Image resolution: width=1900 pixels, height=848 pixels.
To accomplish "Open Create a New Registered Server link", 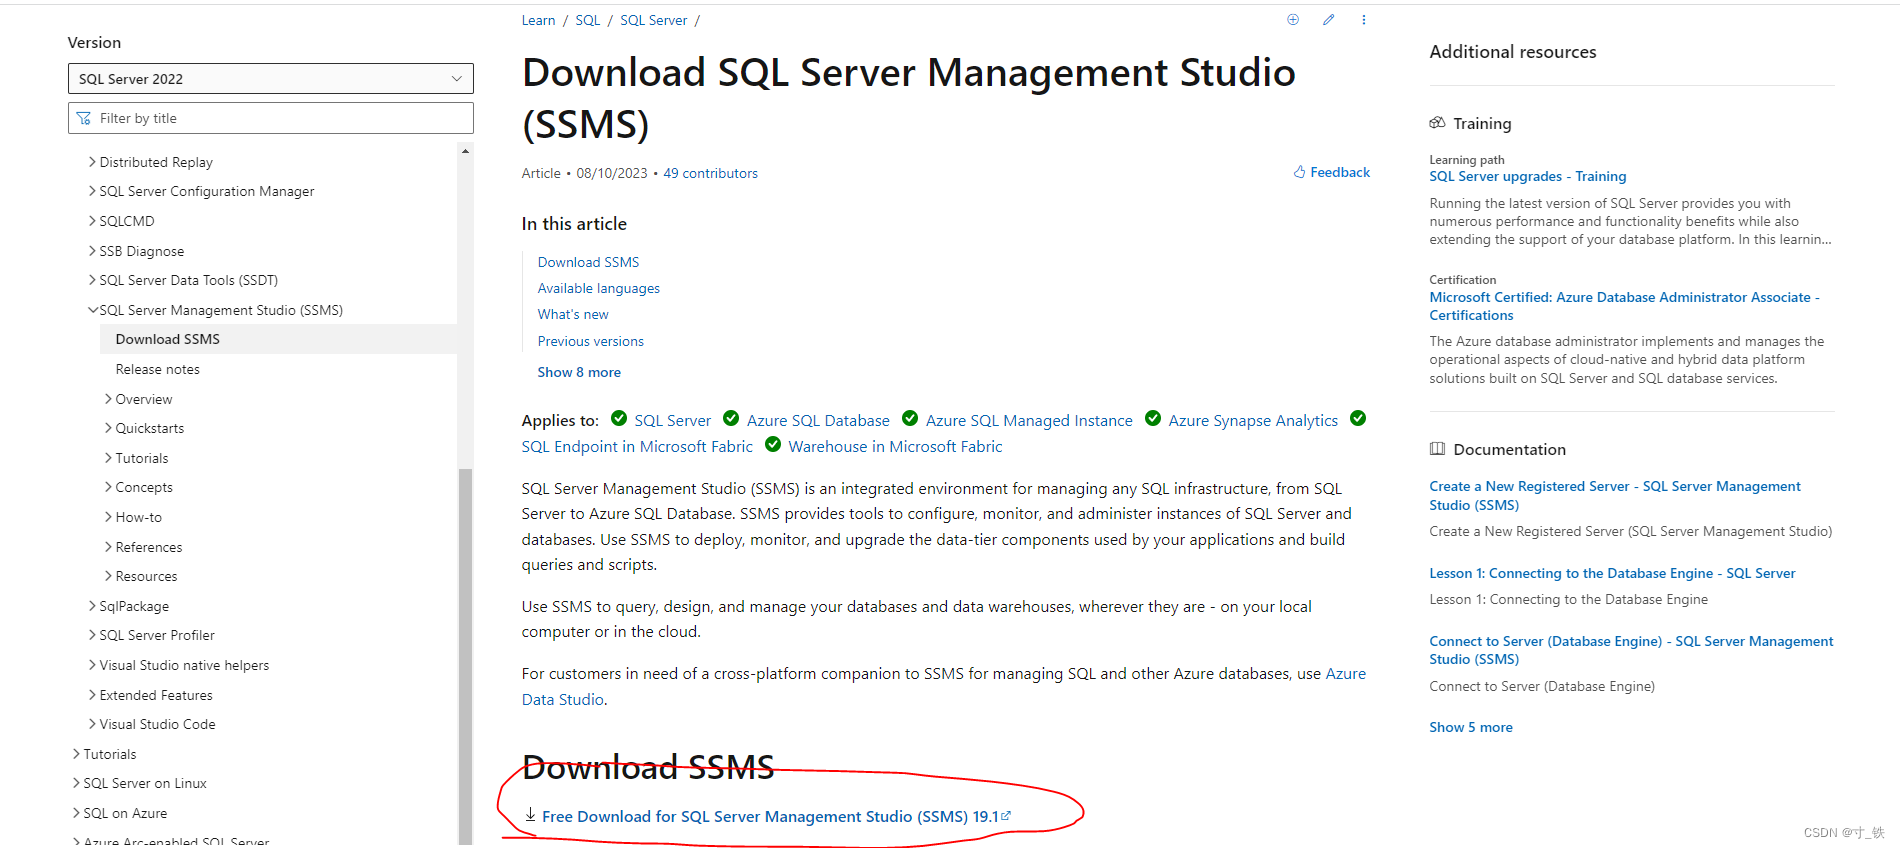I will click(x=1615, y=495).
